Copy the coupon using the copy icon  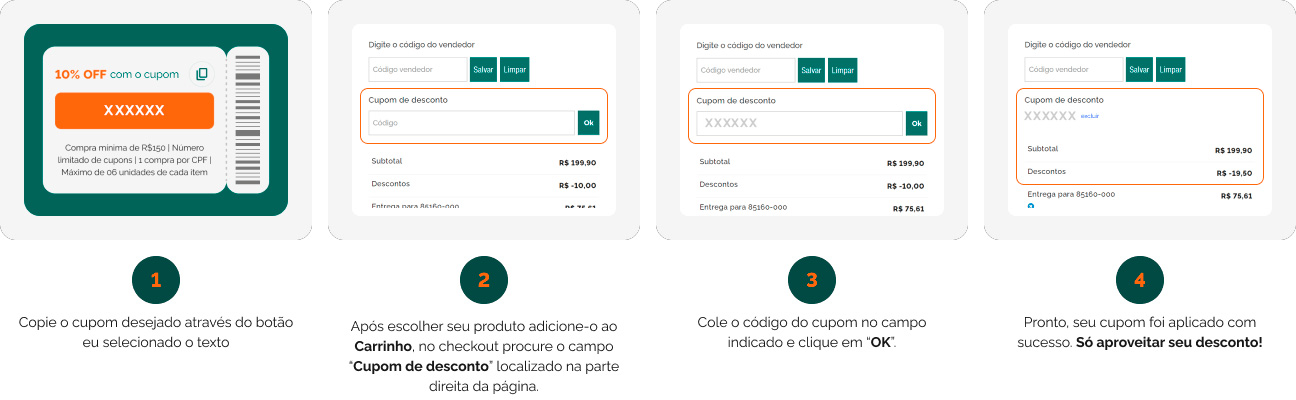[202, 74]
